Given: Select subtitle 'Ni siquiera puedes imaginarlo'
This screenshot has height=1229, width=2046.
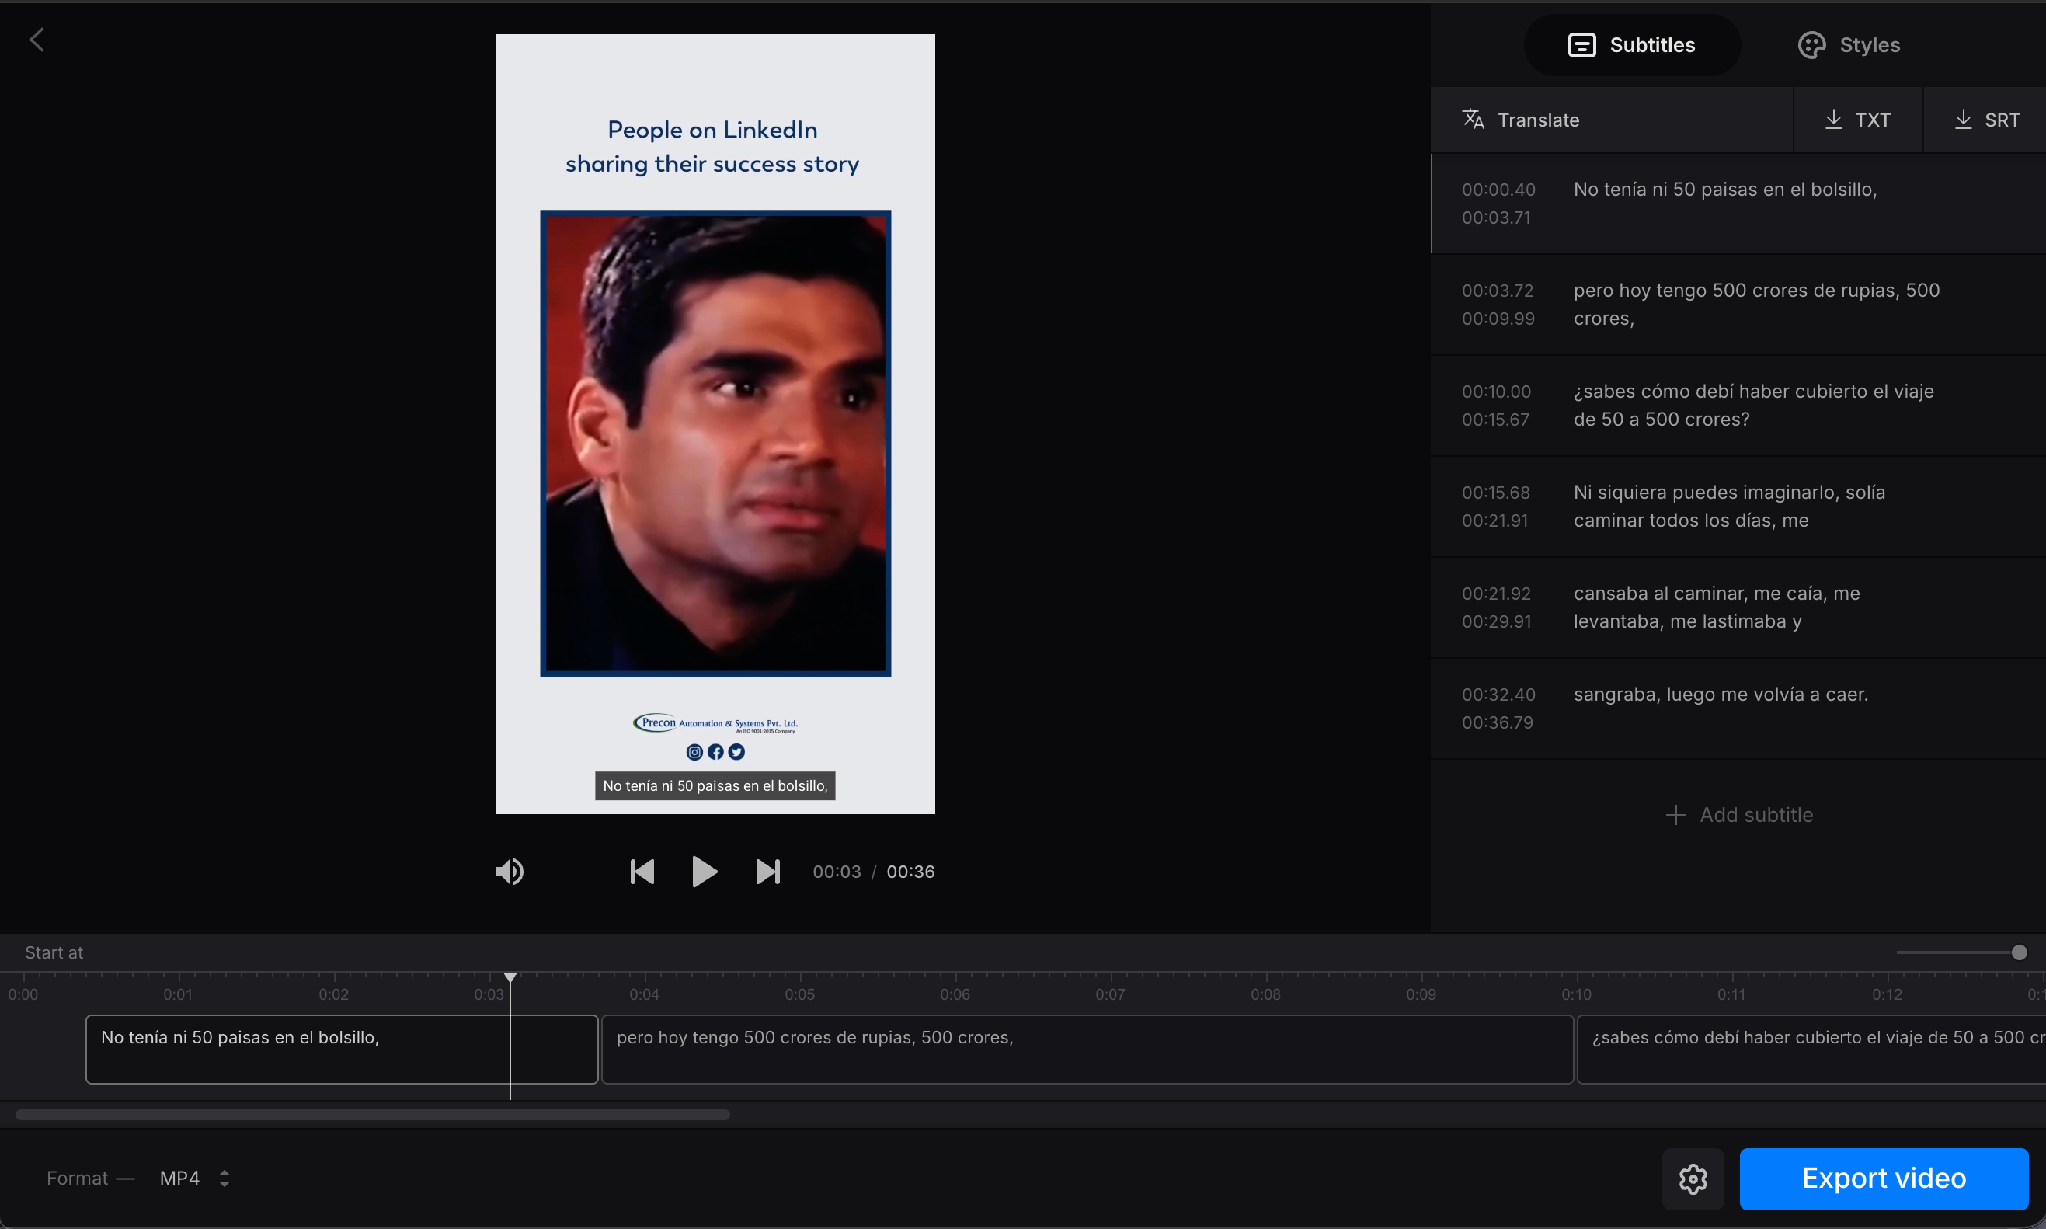Looking at the screenshot, I should coord(1739,506).
